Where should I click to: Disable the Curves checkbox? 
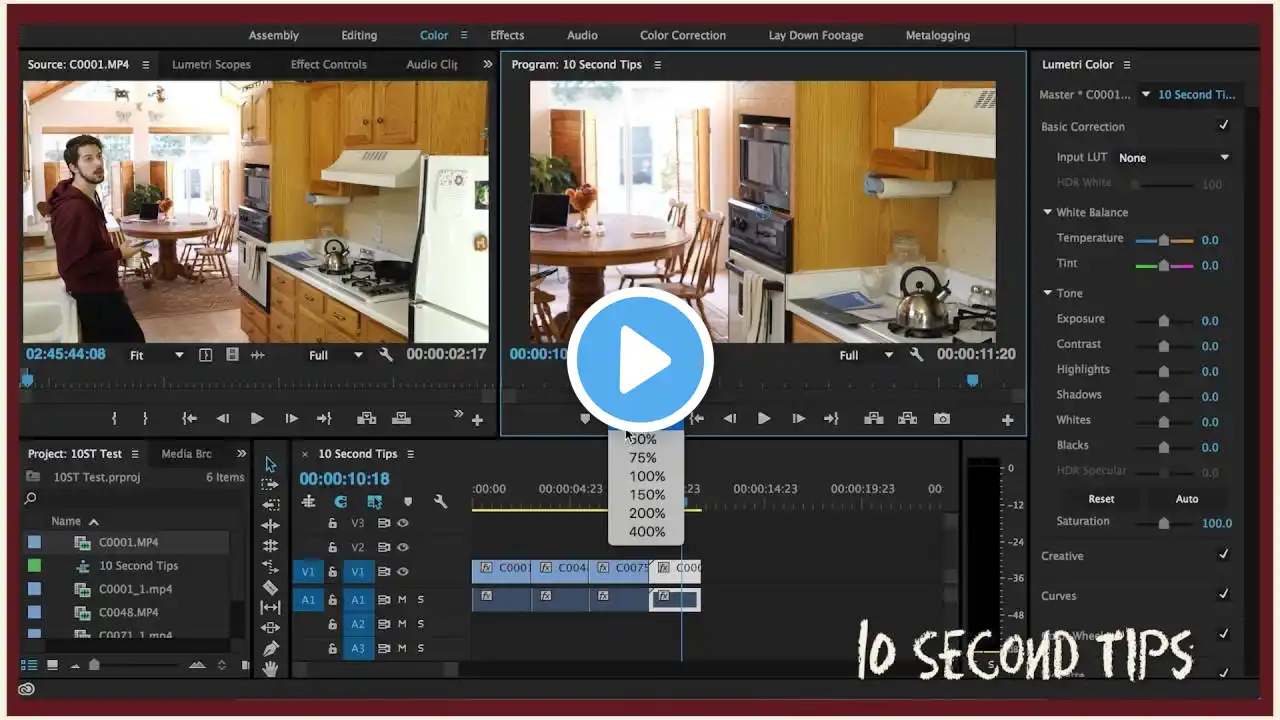[x=1223, y=595]
